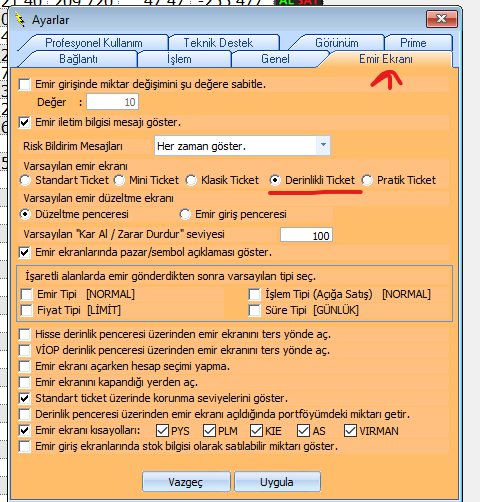Choose Emir giriş penceresi option
Image resolution: width=480 pixels, height=502 pixels.
185,214
